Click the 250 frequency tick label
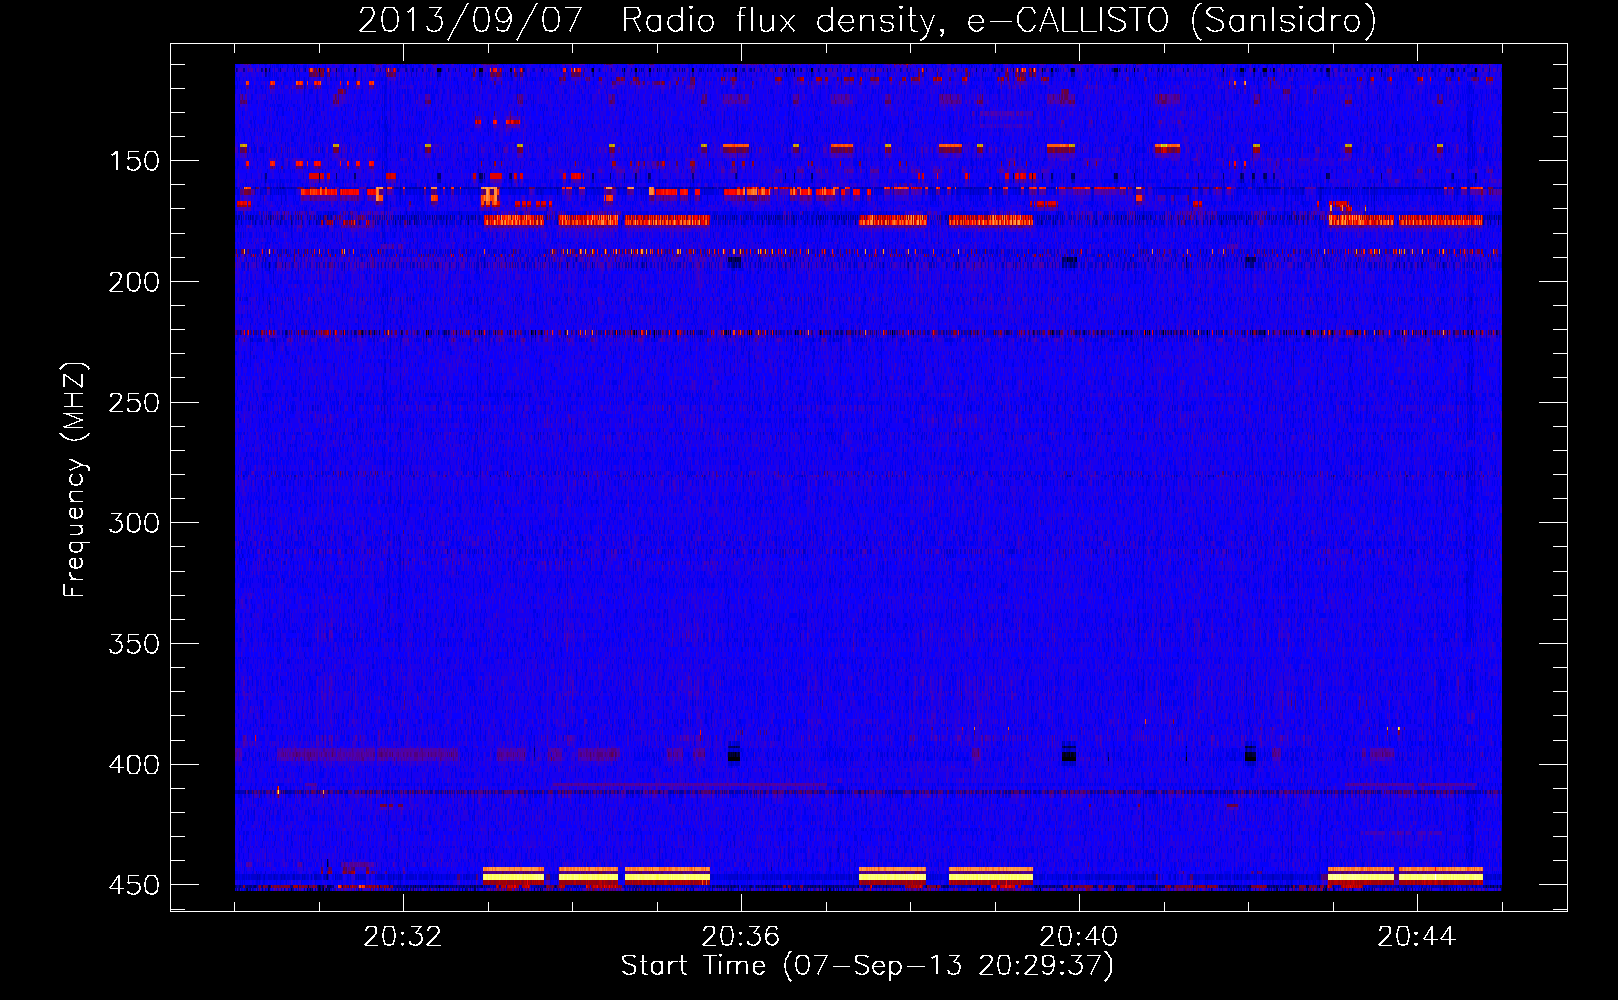This screenshot has height=1000, width=1618. 134,403
